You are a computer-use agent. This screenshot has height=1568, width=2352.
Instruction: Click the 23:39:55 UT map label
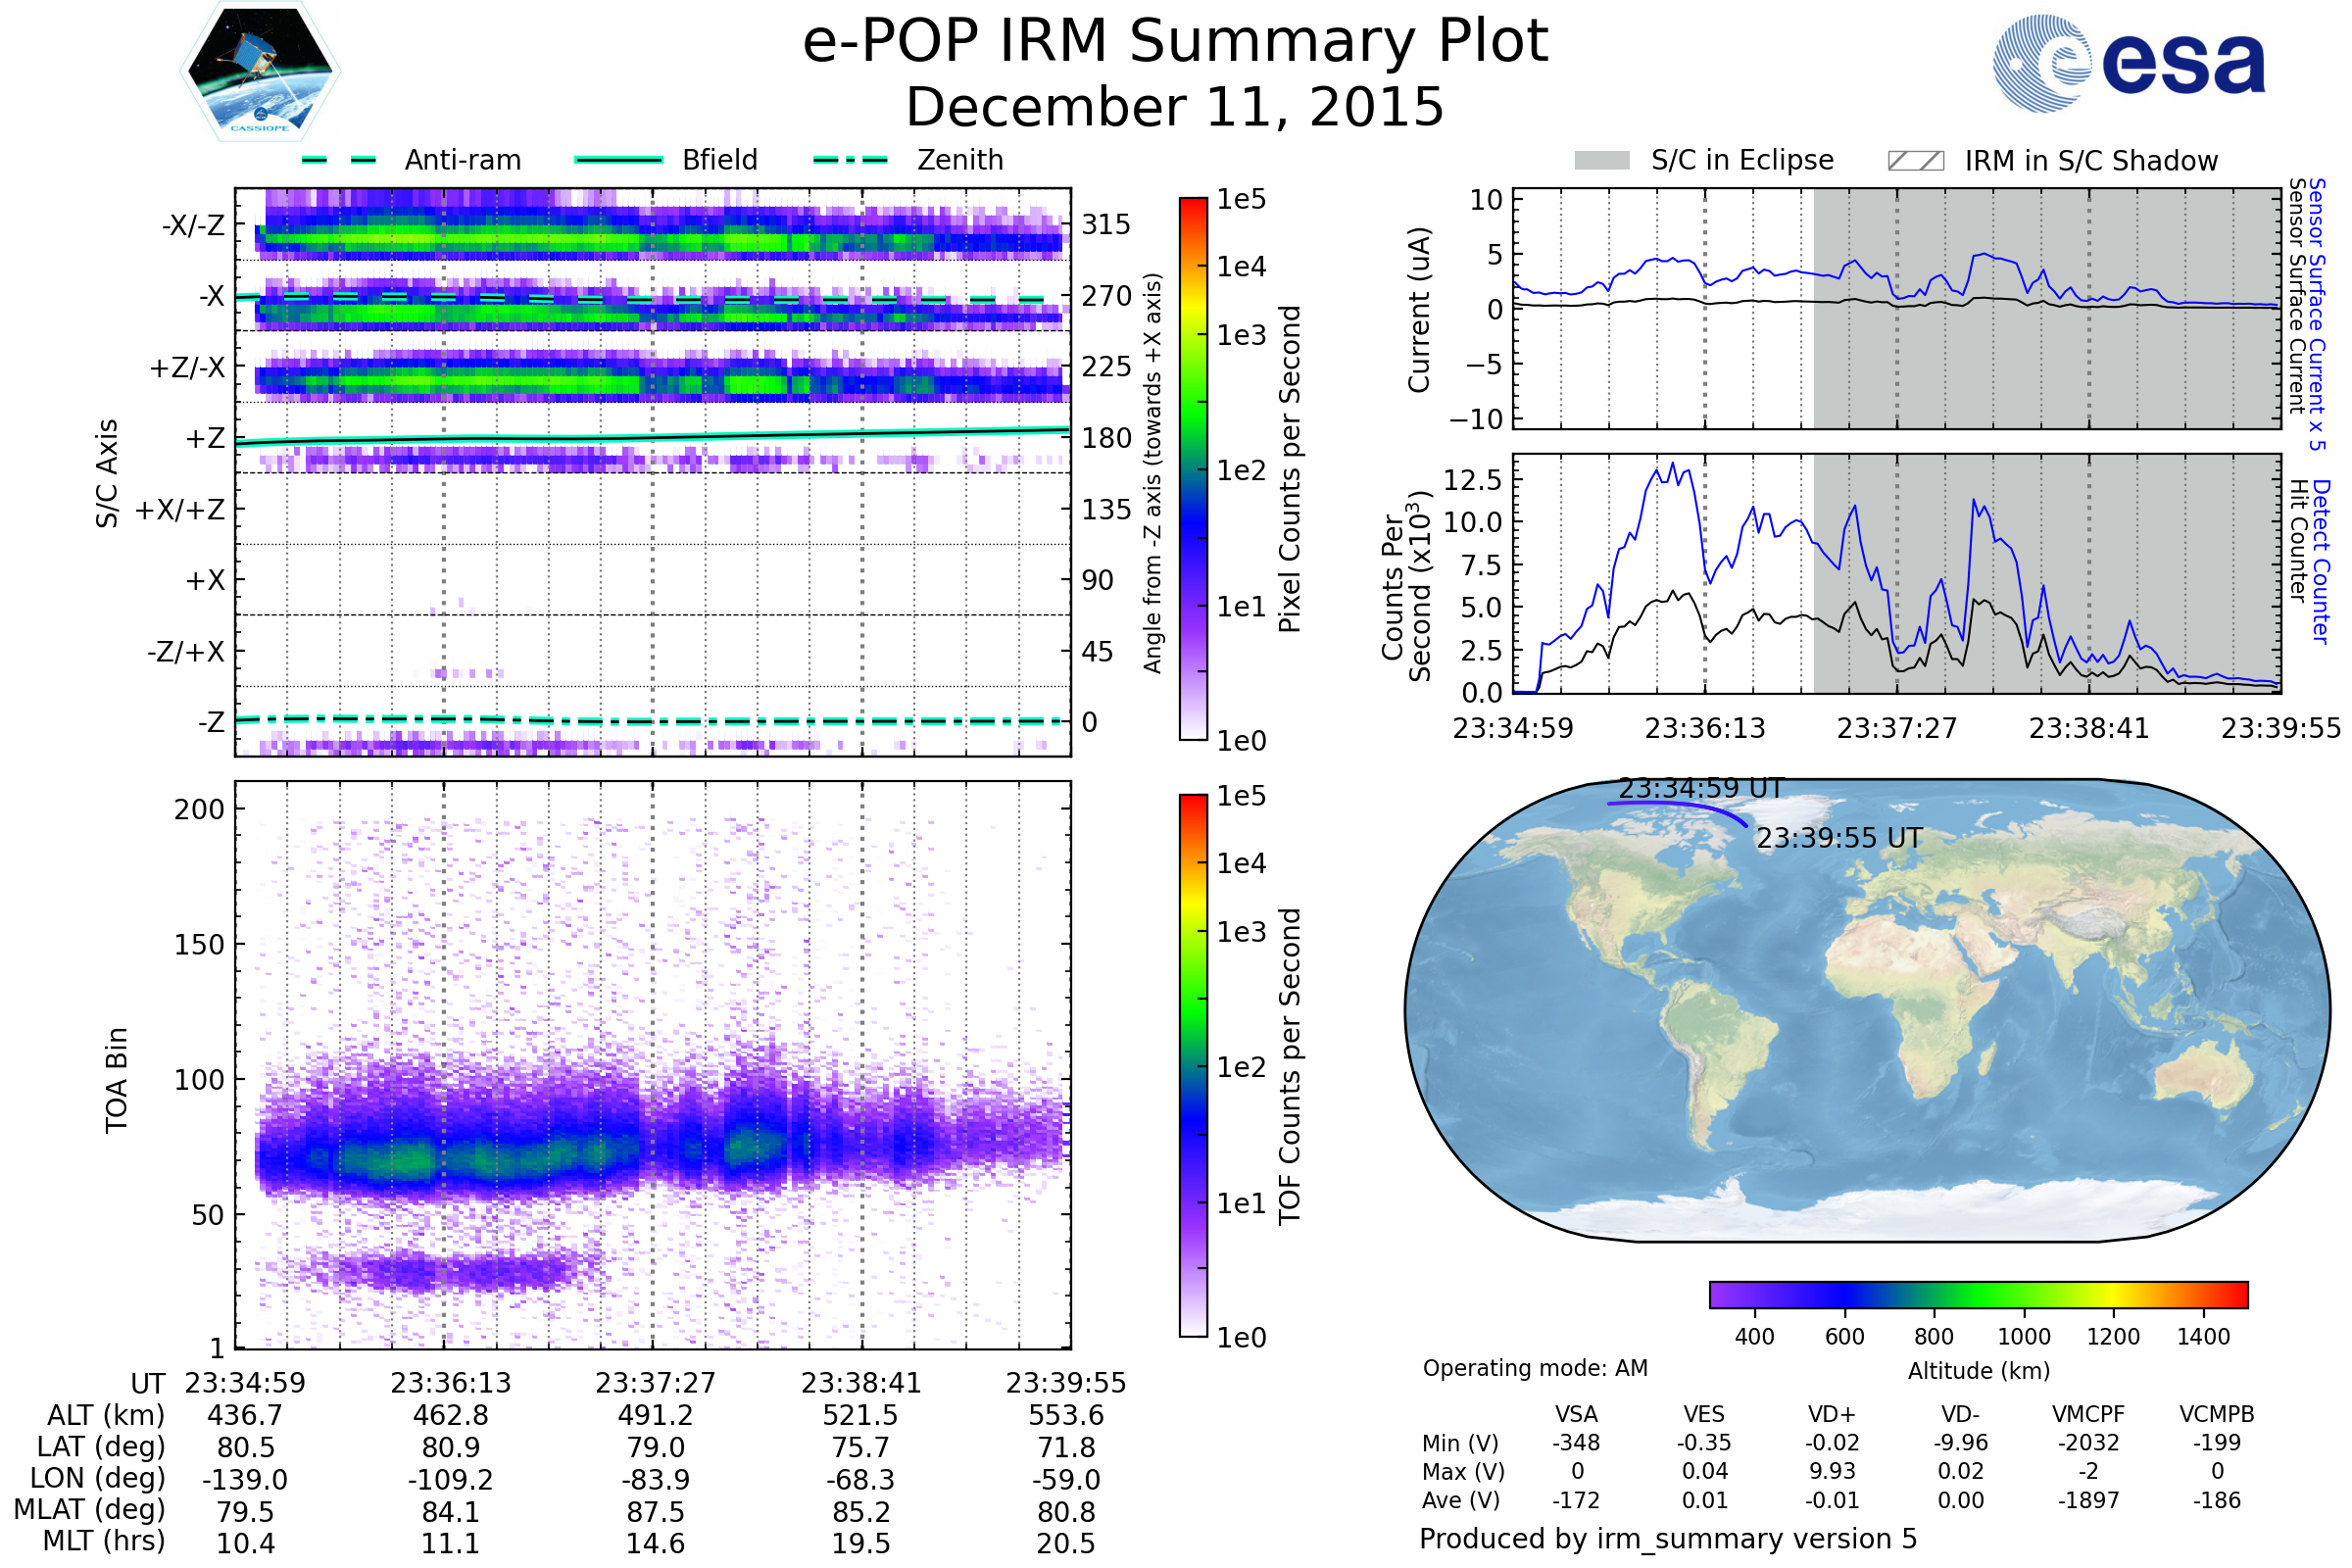pyautogui.click(x=1839, y=838)
